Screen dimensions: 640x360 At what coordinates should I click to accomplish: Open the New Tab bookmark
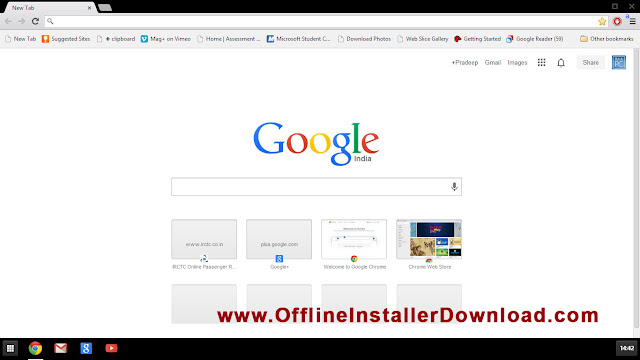(x=20, y=39)
